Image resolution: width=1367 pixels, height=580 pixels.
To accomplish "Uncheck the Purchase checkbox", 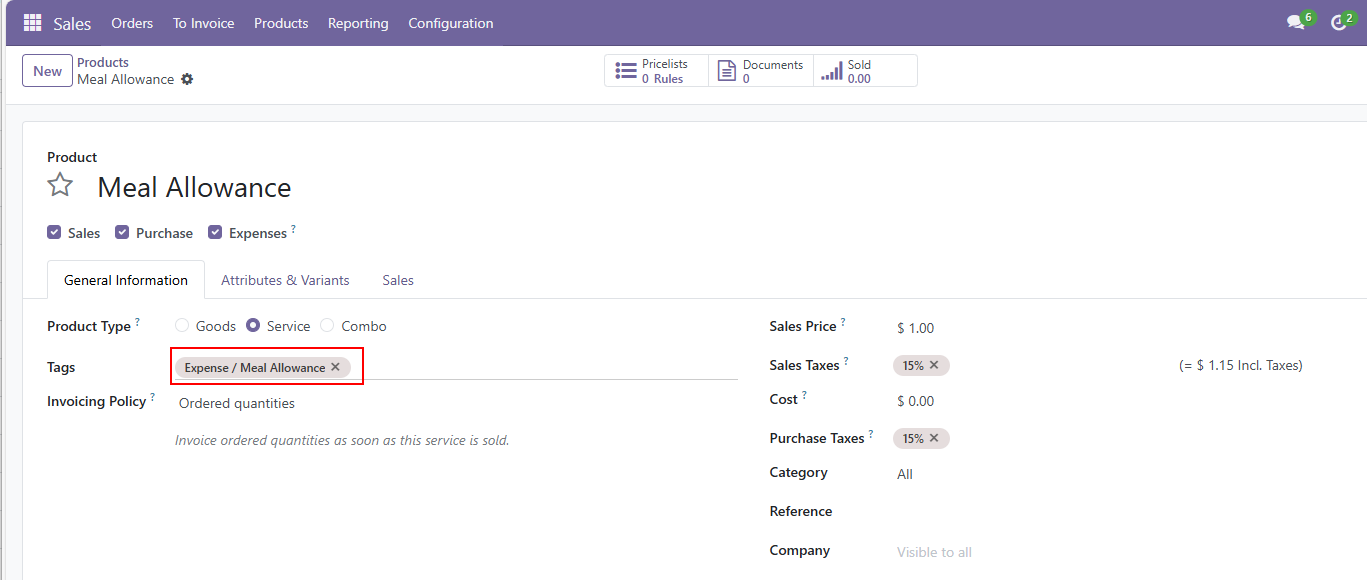I will click(122, 232).
